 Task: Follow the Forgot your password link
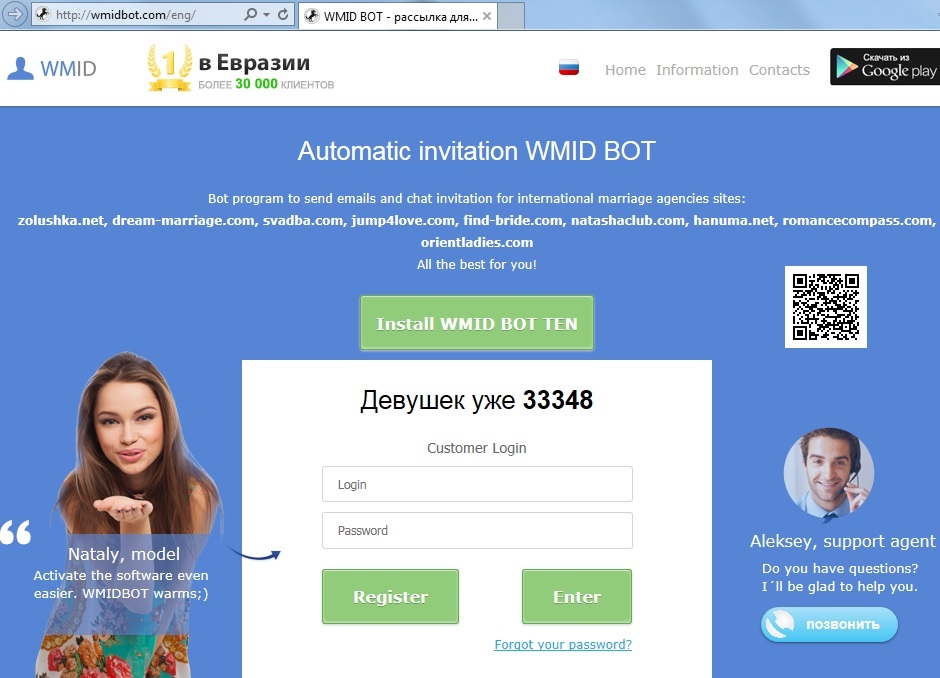click(563, 644)
